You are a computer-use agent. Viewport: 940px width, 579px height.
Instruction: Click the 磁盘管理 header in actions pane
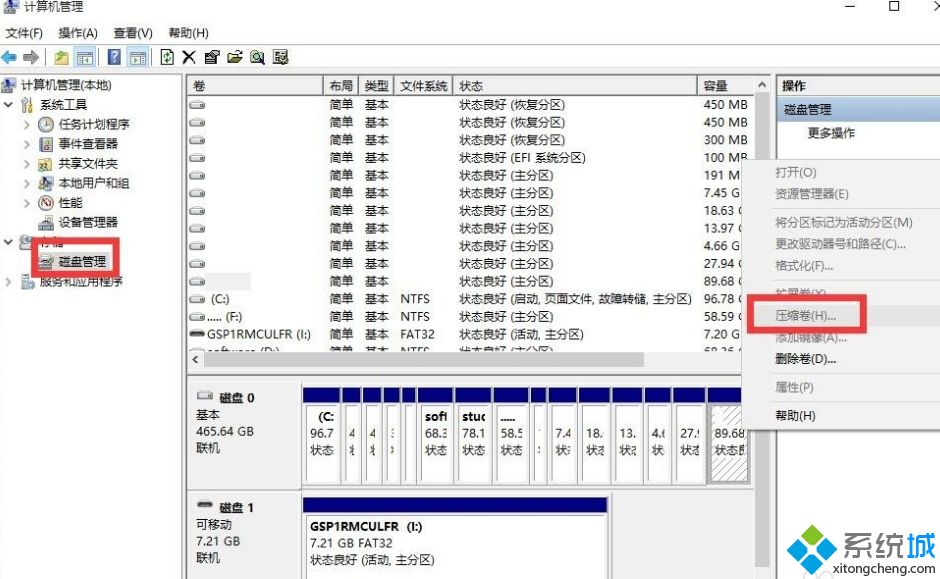click(858, 110)
